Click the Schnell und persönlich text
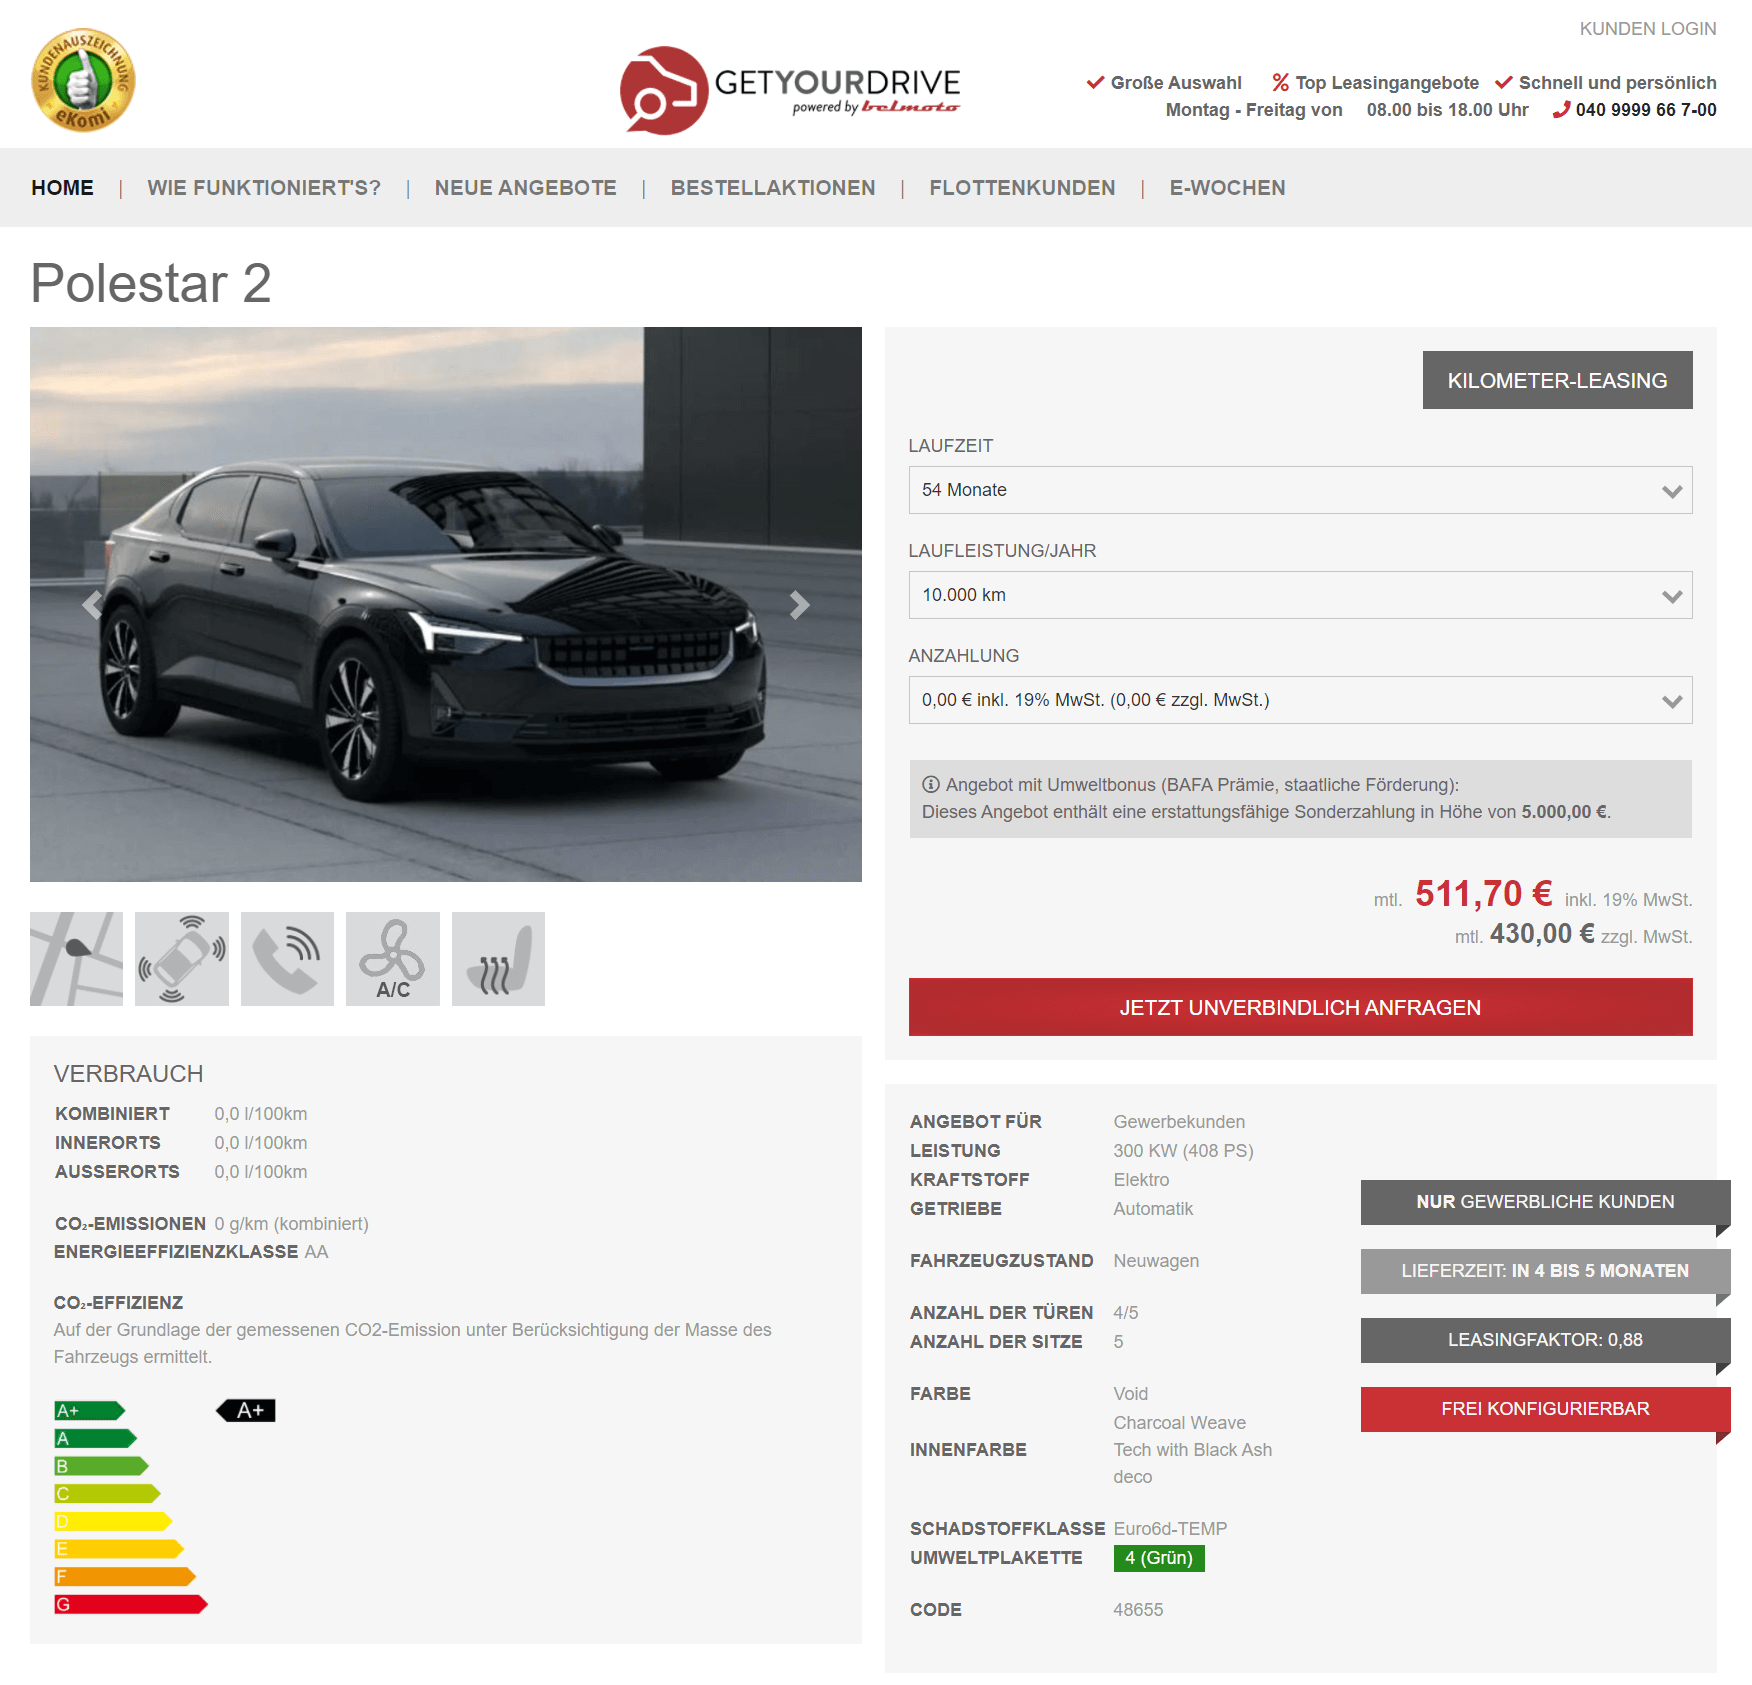The width and height of the screenshot is (1752, 1685). coord(1618,83)
